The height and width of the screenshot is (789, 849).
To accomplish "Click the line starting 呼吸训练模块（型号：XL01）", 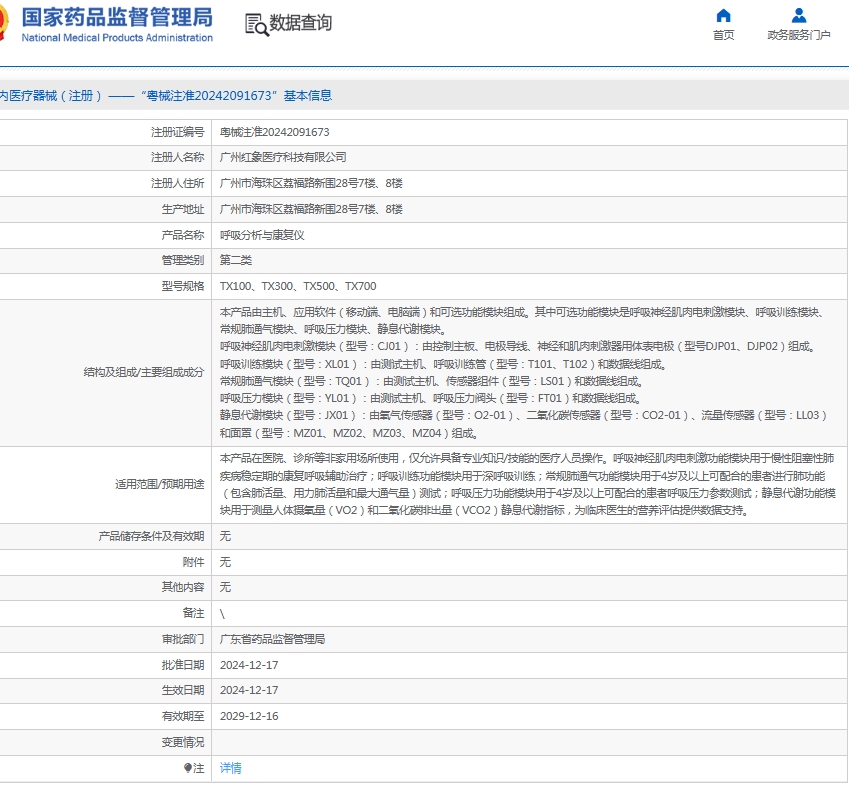I will (x=443, y=364).
